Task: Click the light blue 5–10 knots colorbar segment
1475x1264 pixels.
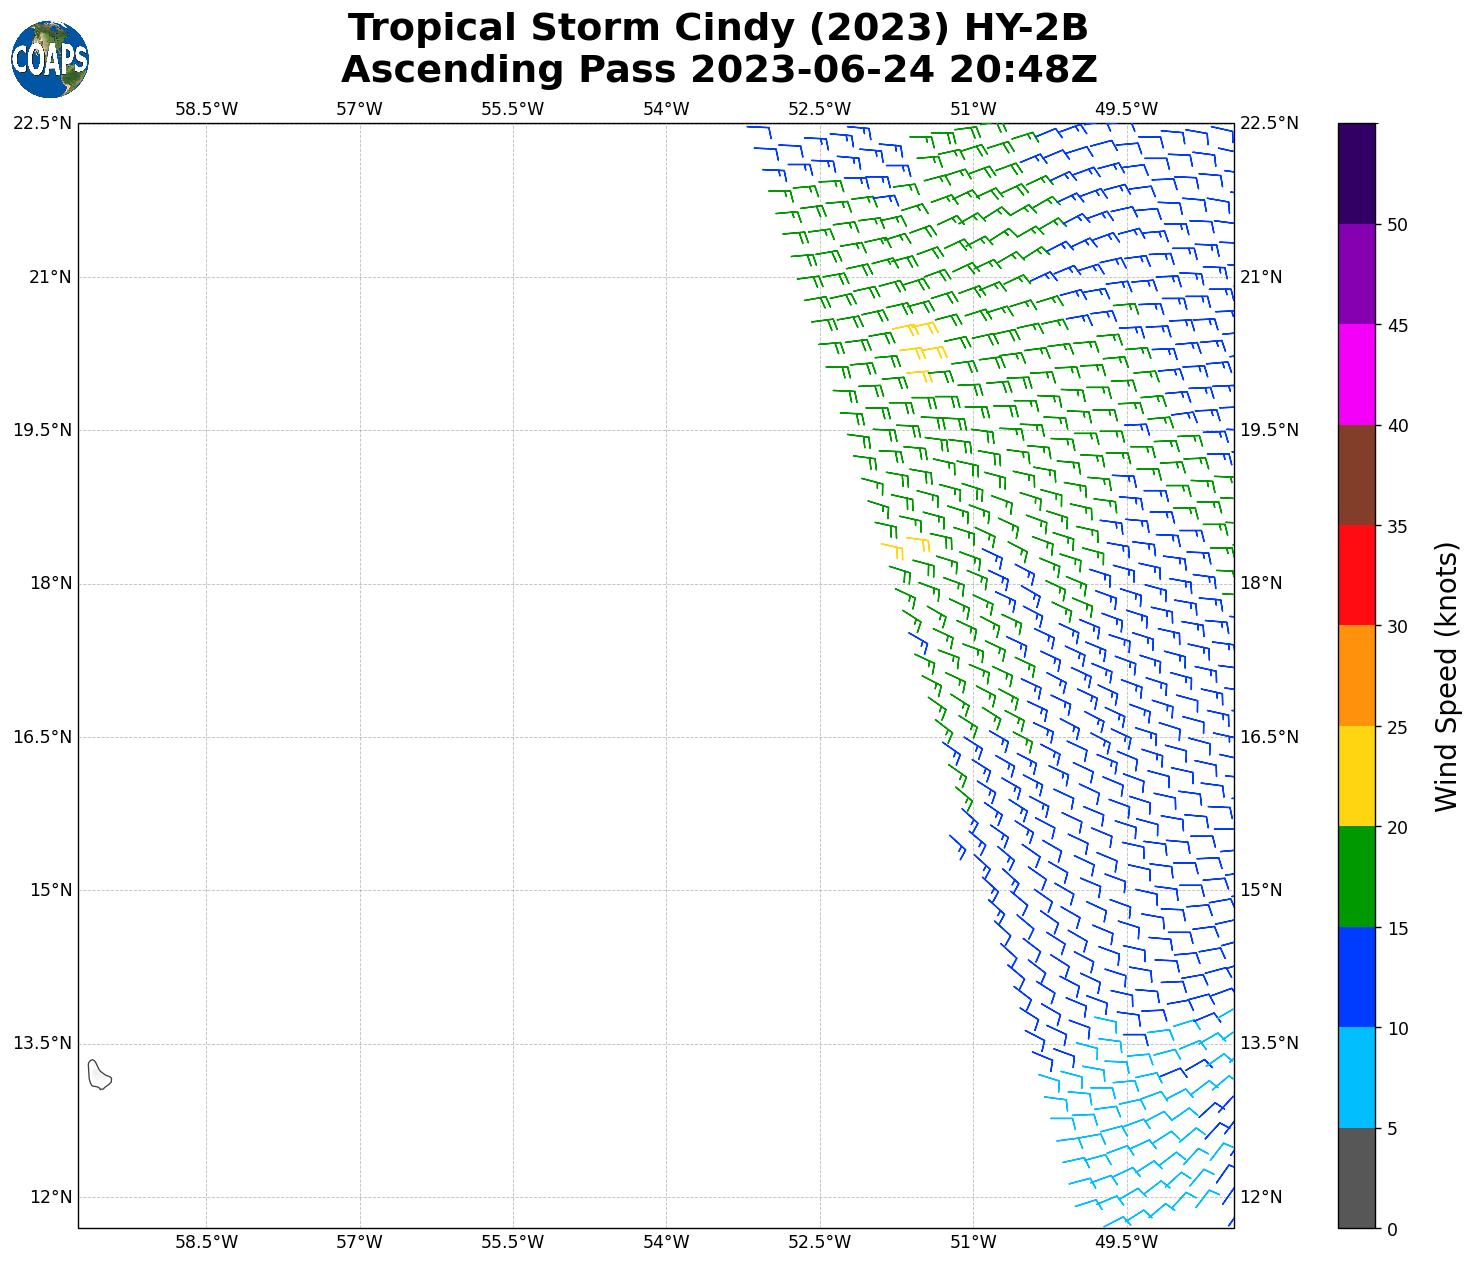Action: click(x=1357, y=1078)
